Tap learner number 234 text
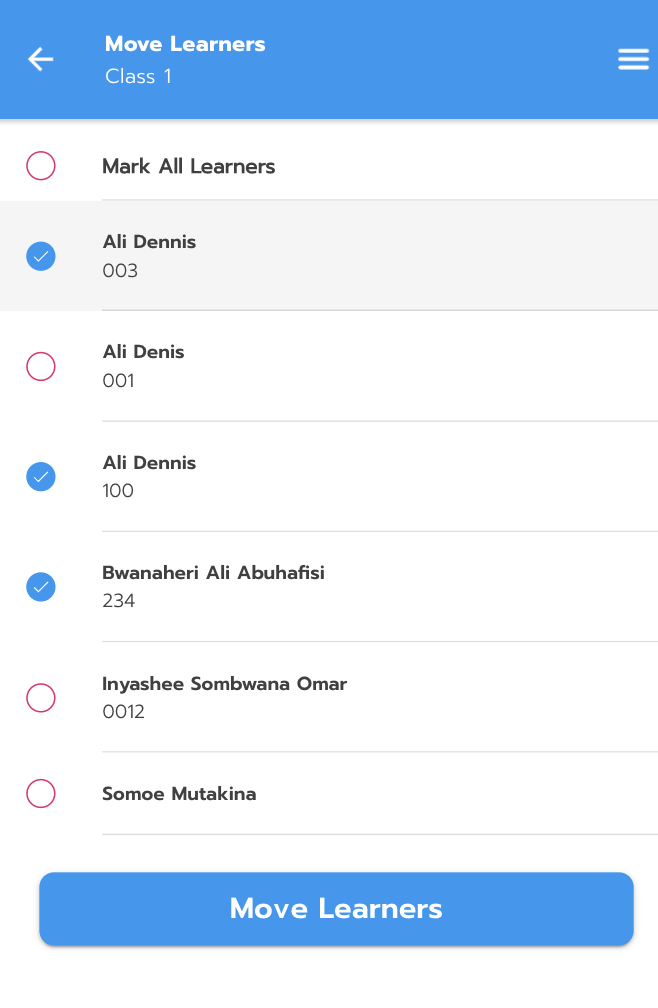Screen dimensions: 658x1008 tap(119, 601)
